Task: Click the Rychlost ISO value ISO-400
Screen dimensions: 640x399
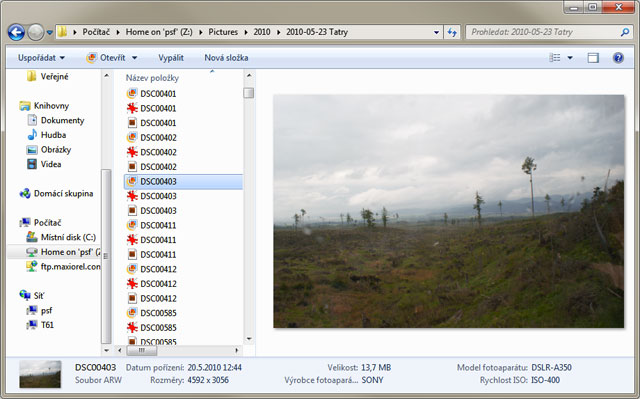Action: [x=545, y=380]
